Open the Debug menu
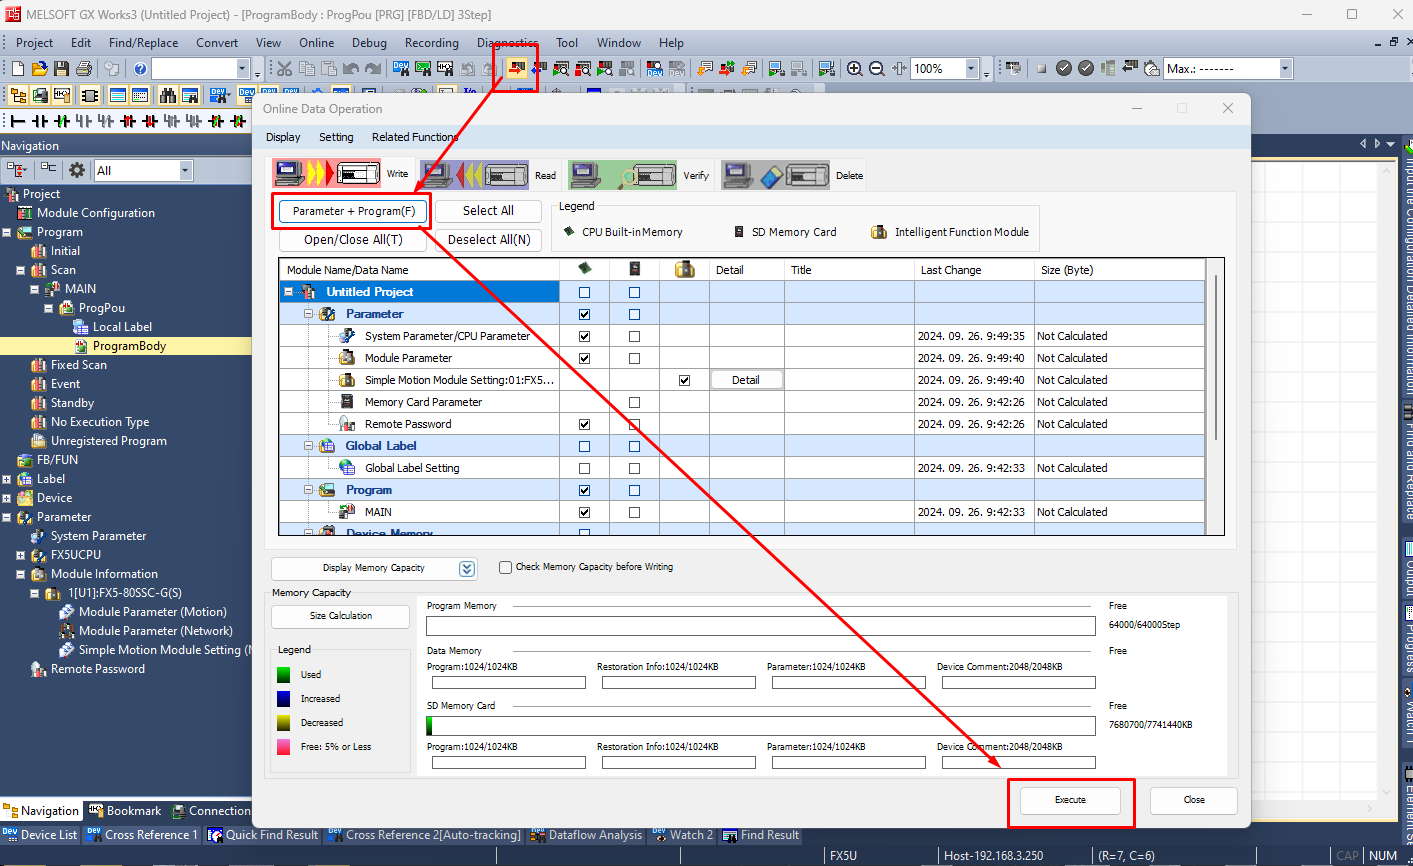The width and height of the screenshot is (1413, 866). tap(369, 42)
